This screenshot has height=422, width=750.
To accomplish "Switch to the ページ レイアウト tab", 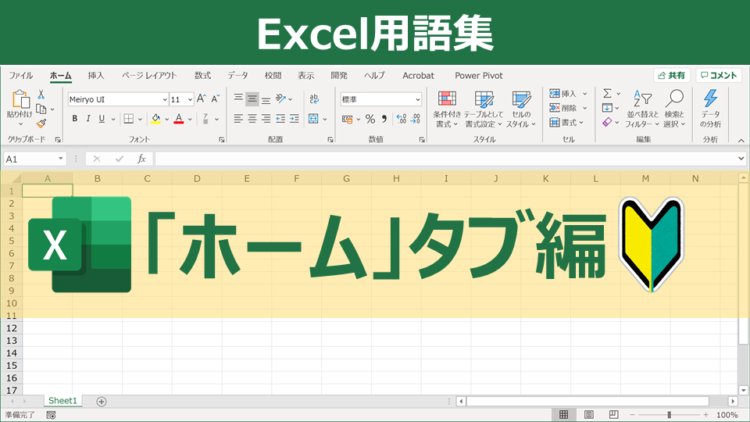I will [x=149, y=76].
